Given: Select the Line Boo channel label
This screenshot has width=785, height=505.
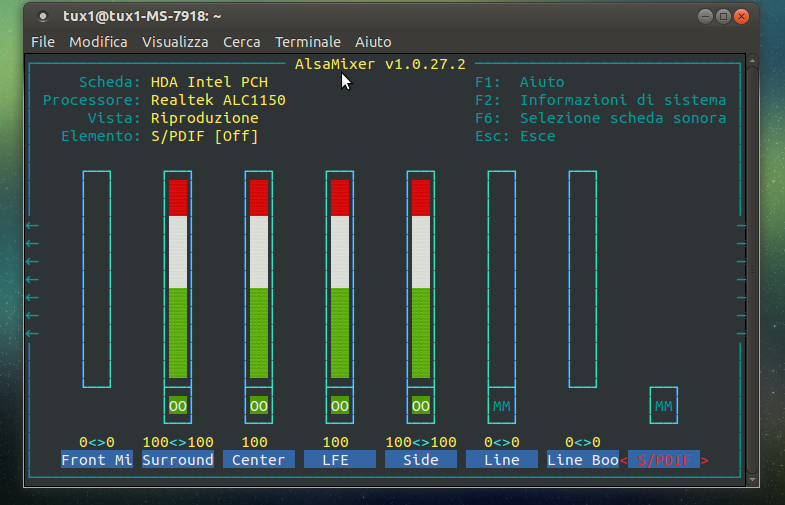Looking at the screenshot, I should click(x=583, y=460).
